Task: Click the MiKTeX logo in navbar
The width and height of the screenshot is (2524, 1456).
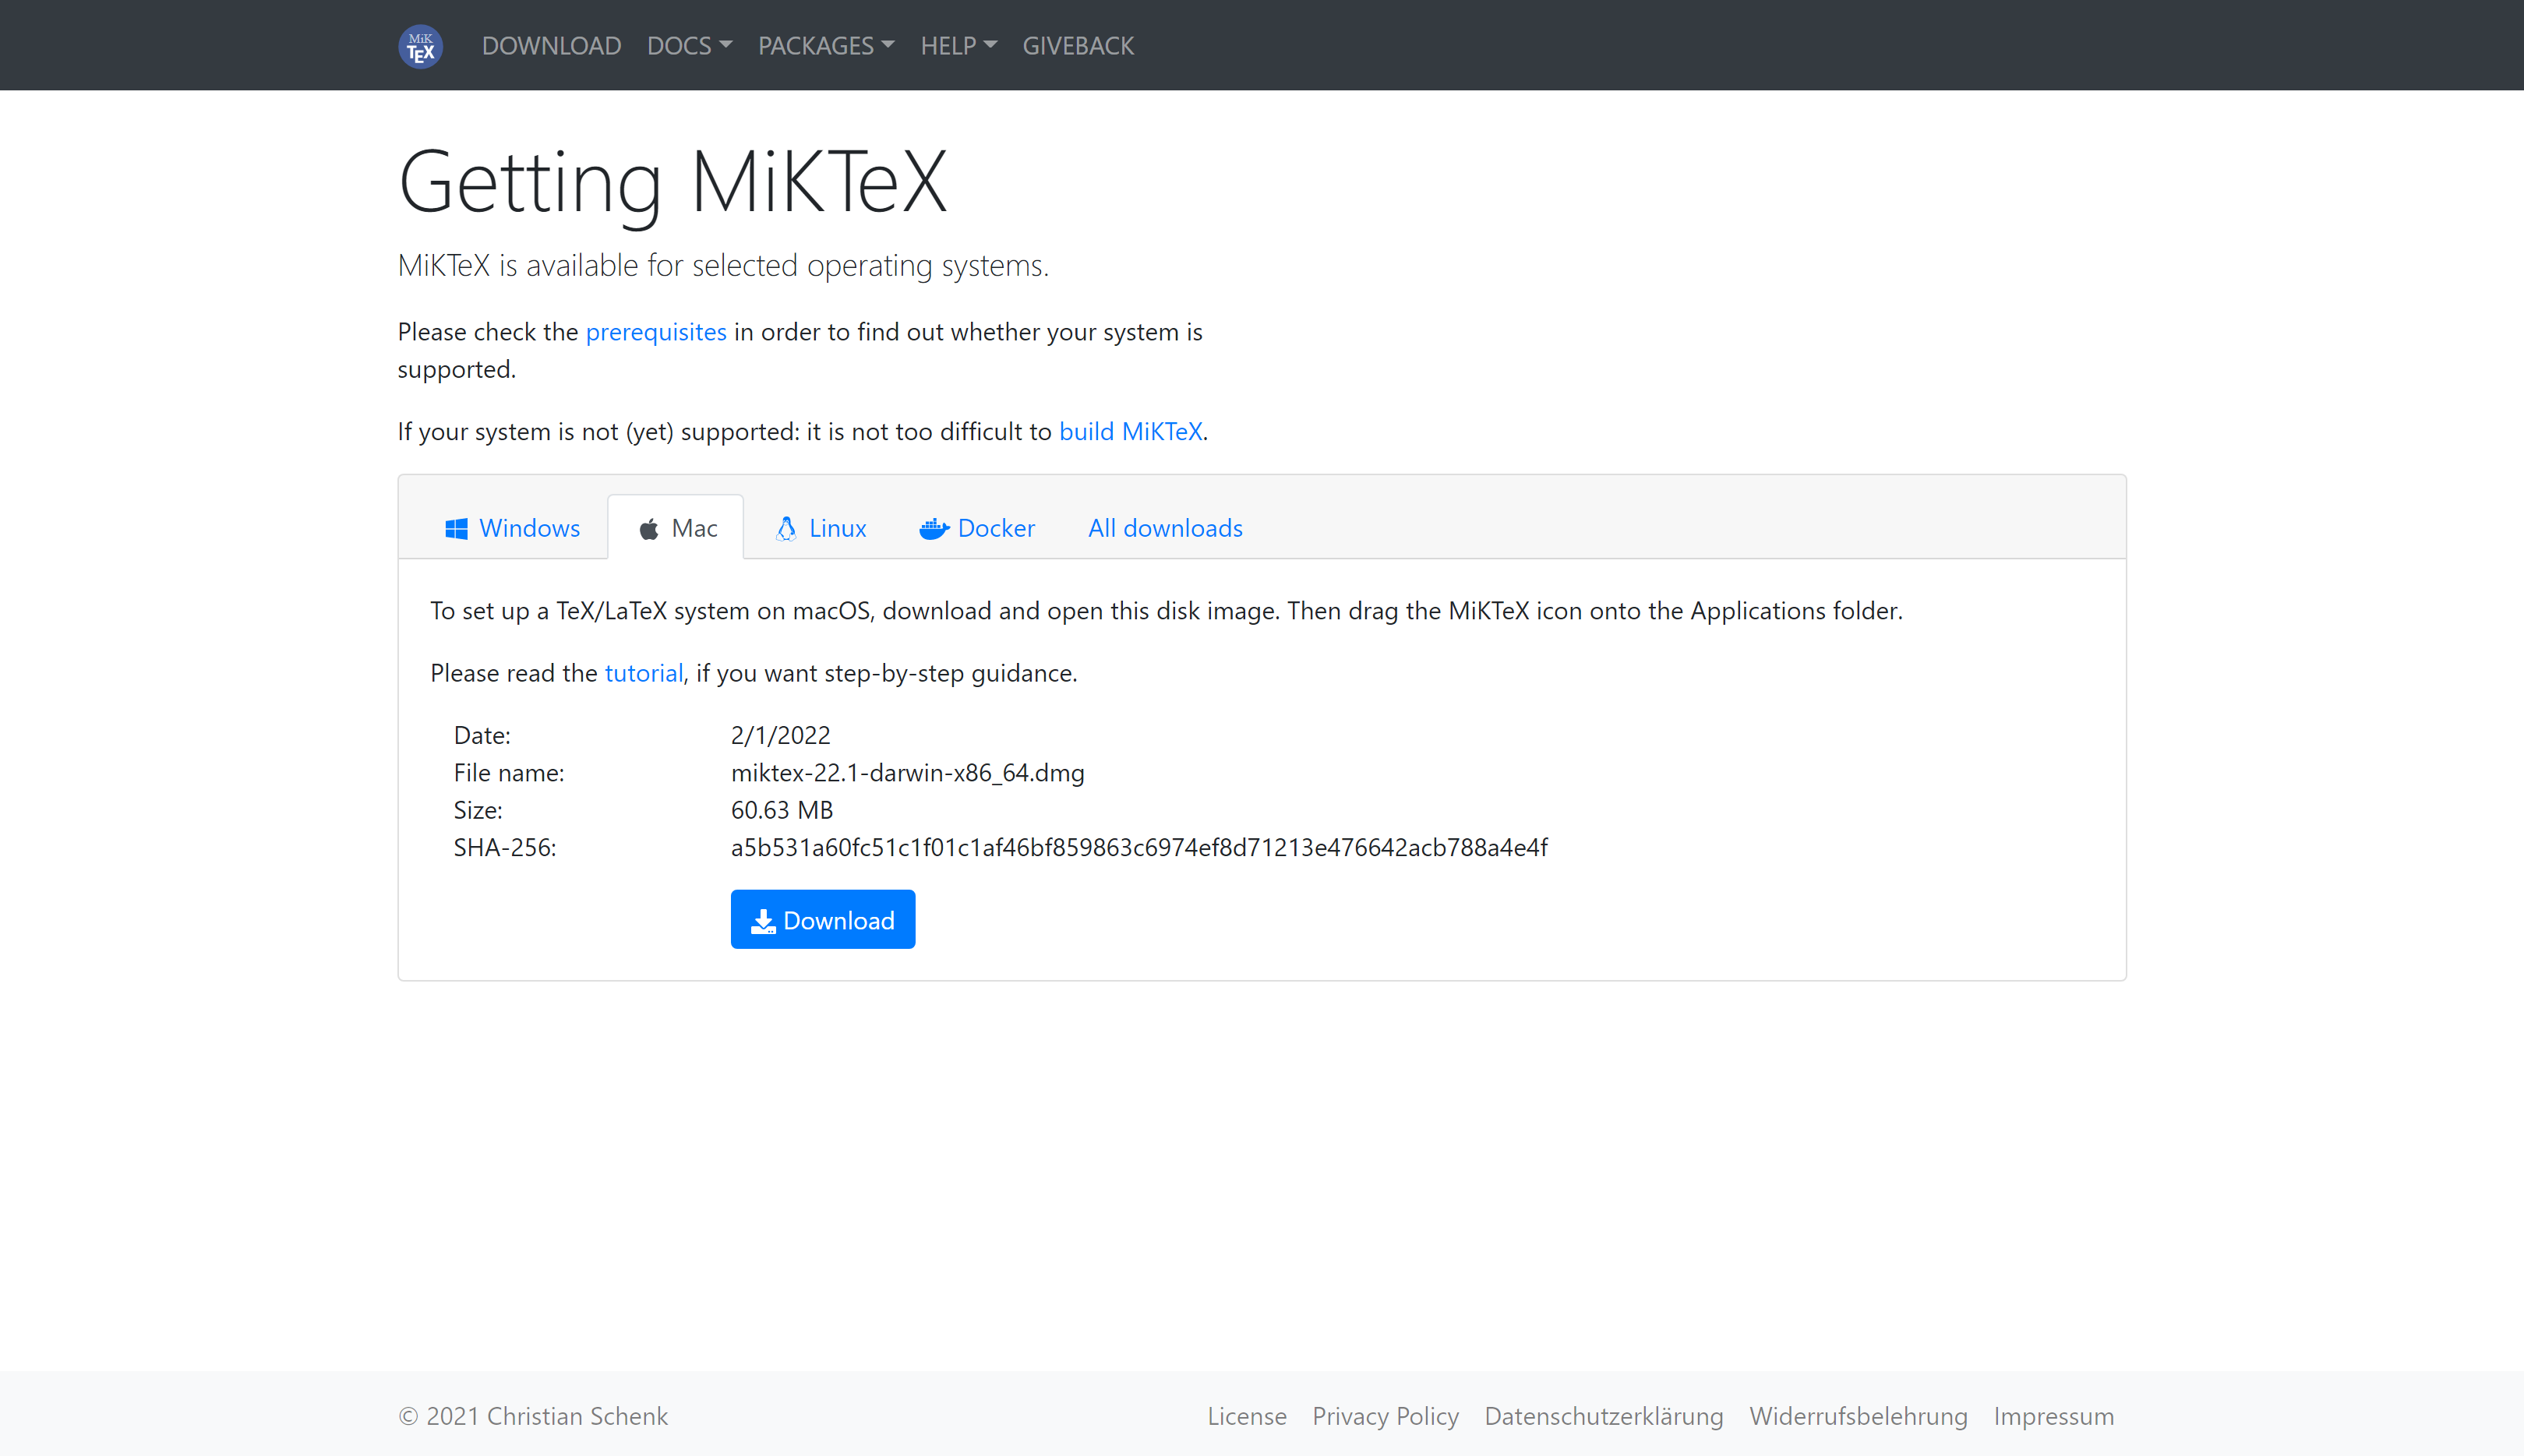Action: [x=420, y=46]
